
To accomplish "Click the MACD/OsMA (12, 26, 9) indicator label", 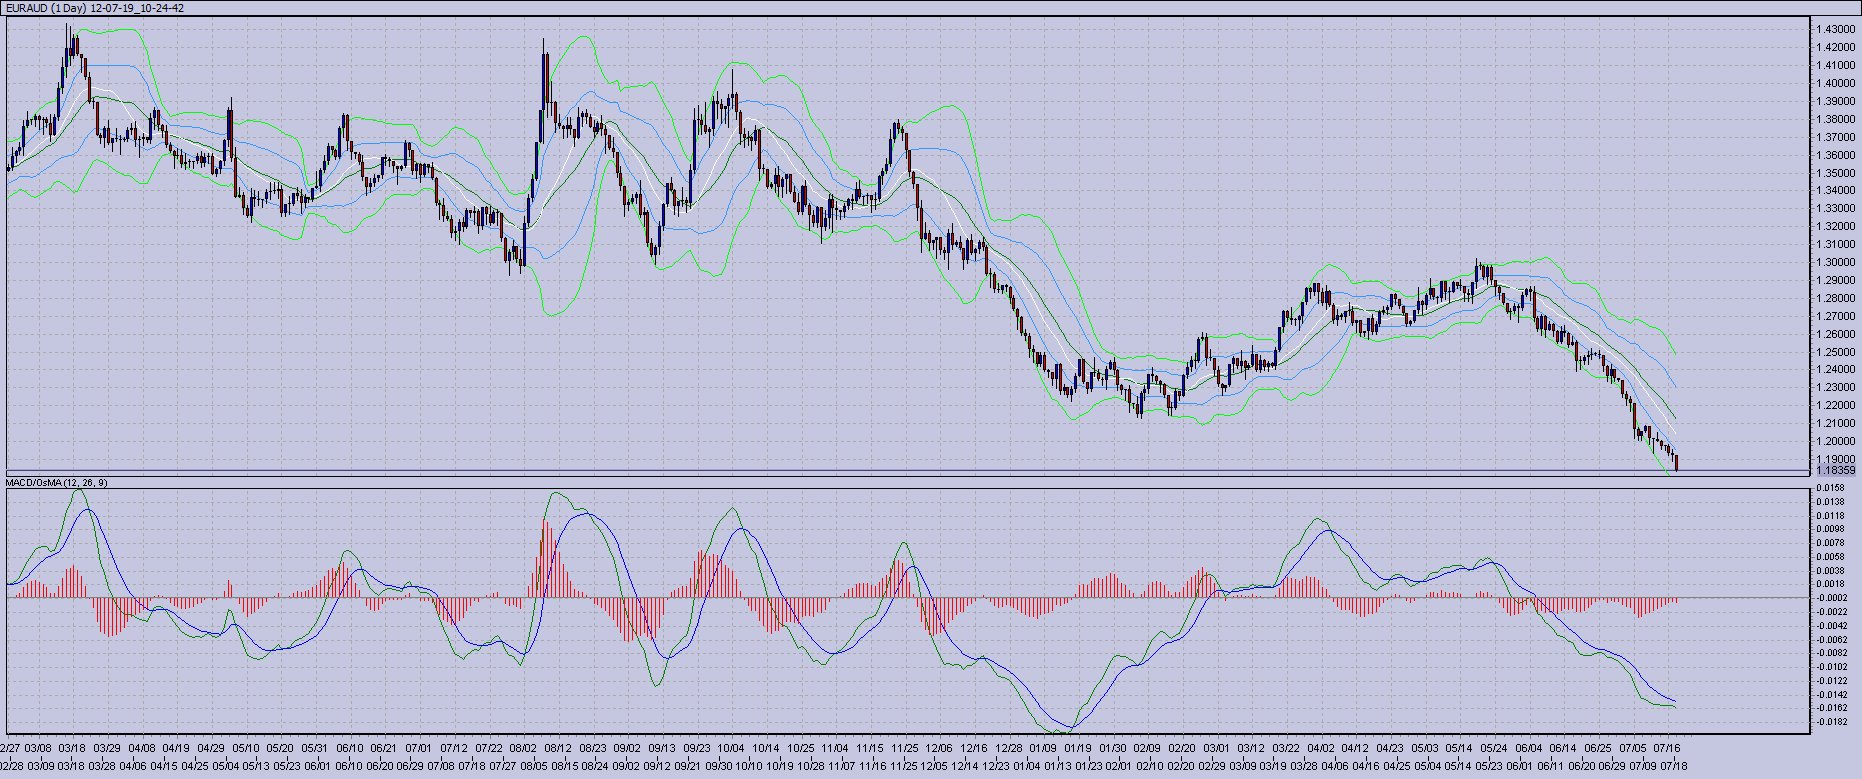I will click(x=57, y=483).
